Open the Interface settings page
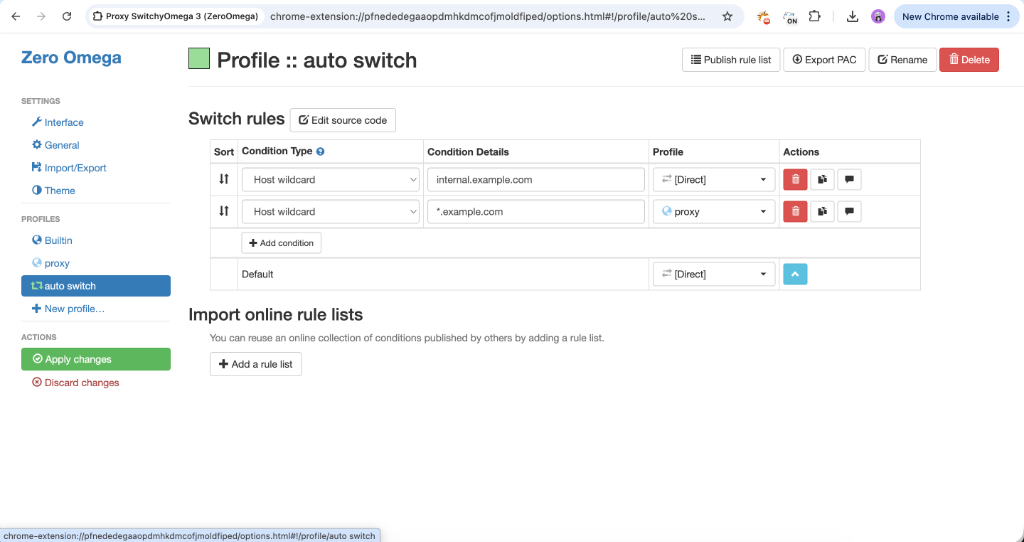 [63, 122]
